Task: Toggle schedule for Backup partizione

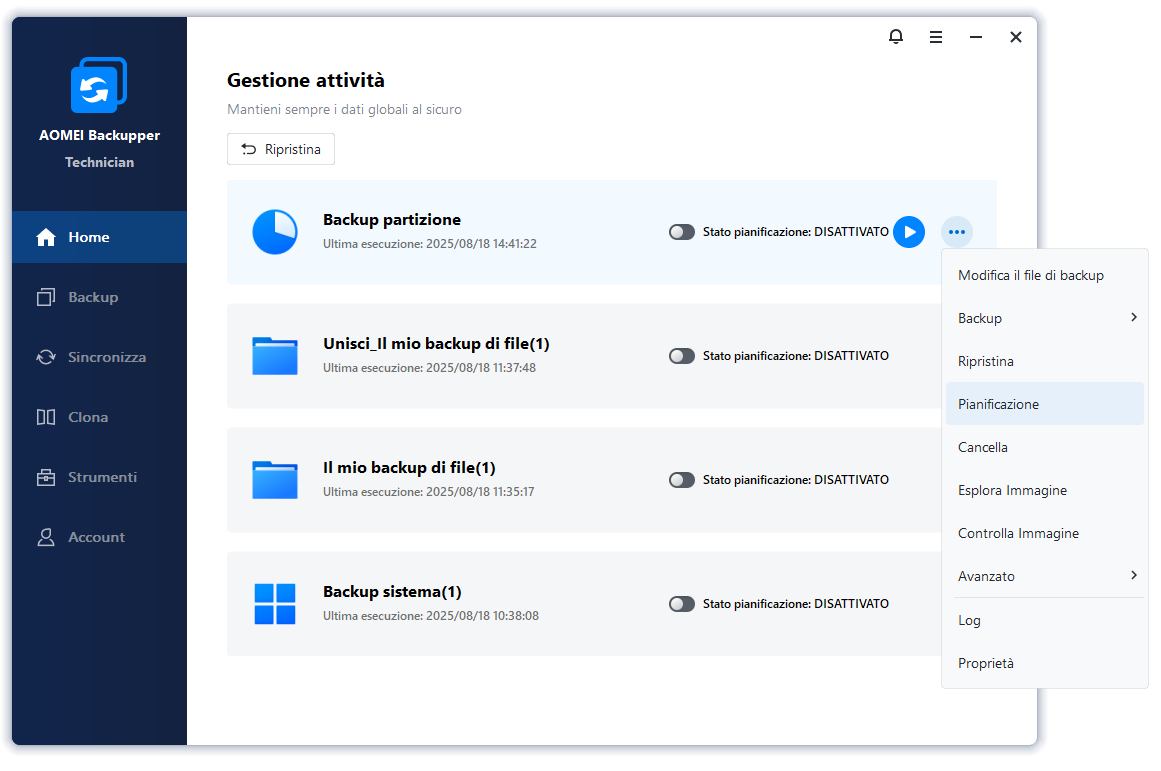Action: 682,232
